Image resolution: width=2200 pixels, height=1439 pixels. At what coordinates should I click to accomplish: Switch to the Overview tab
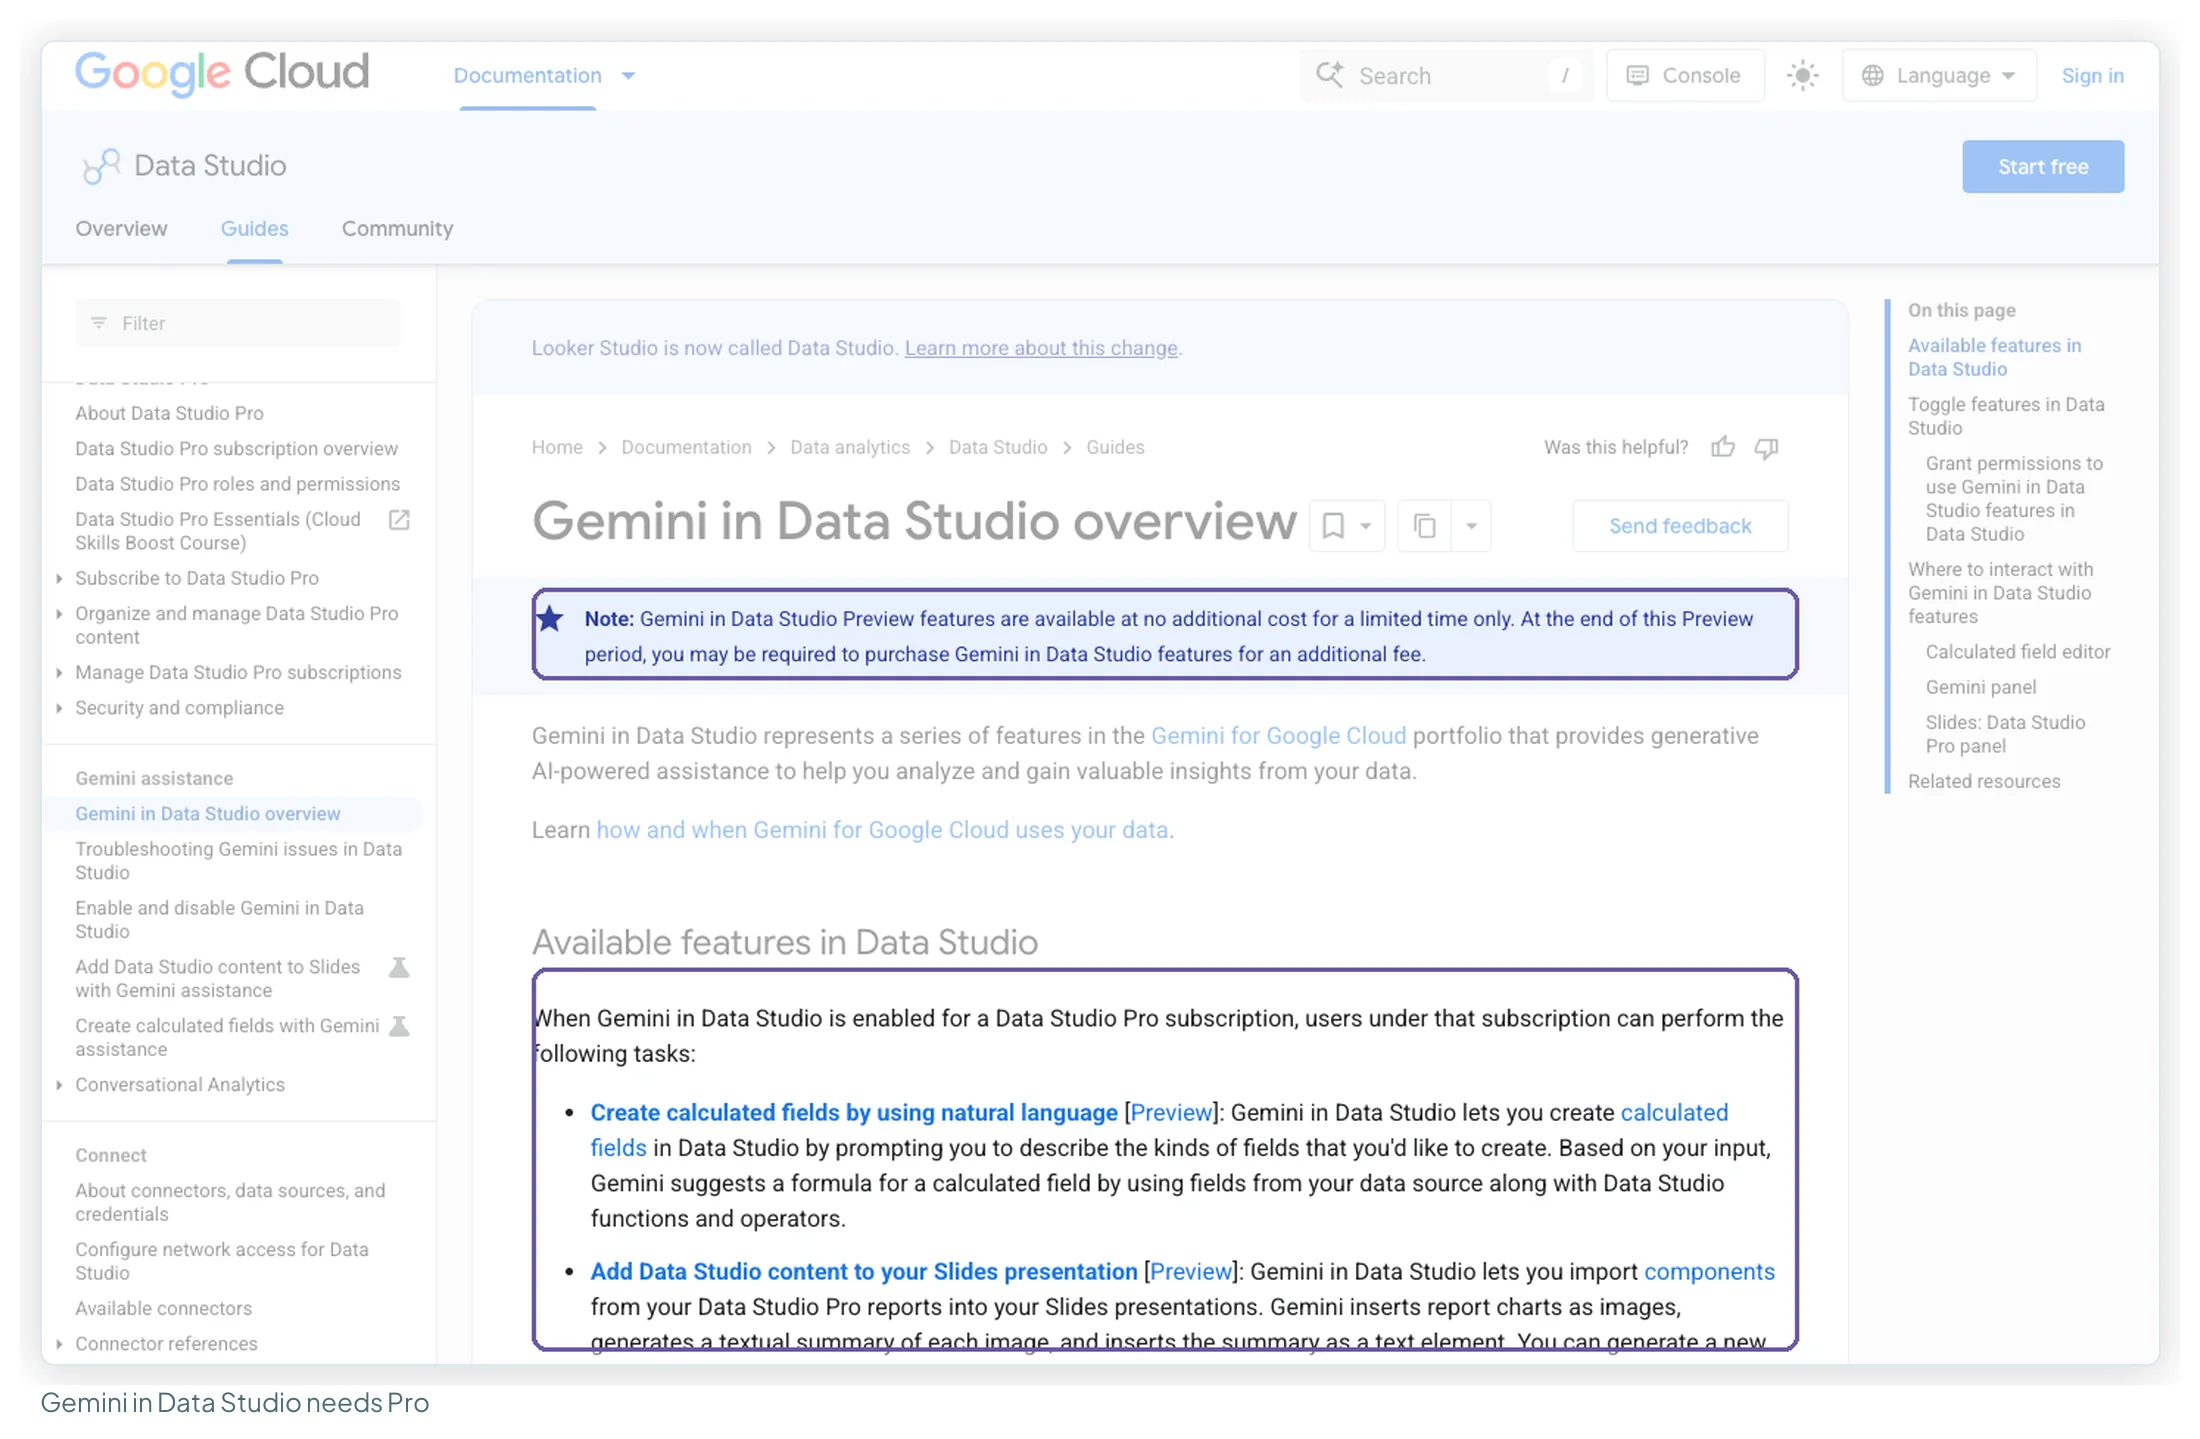121,229
